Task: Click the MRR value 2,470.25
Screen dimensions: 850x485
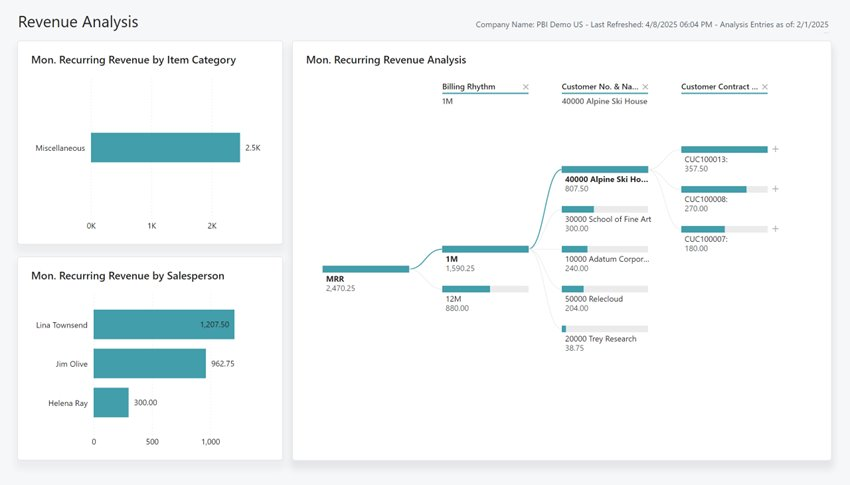Action: pyautogui.click(x=340, y=288)
